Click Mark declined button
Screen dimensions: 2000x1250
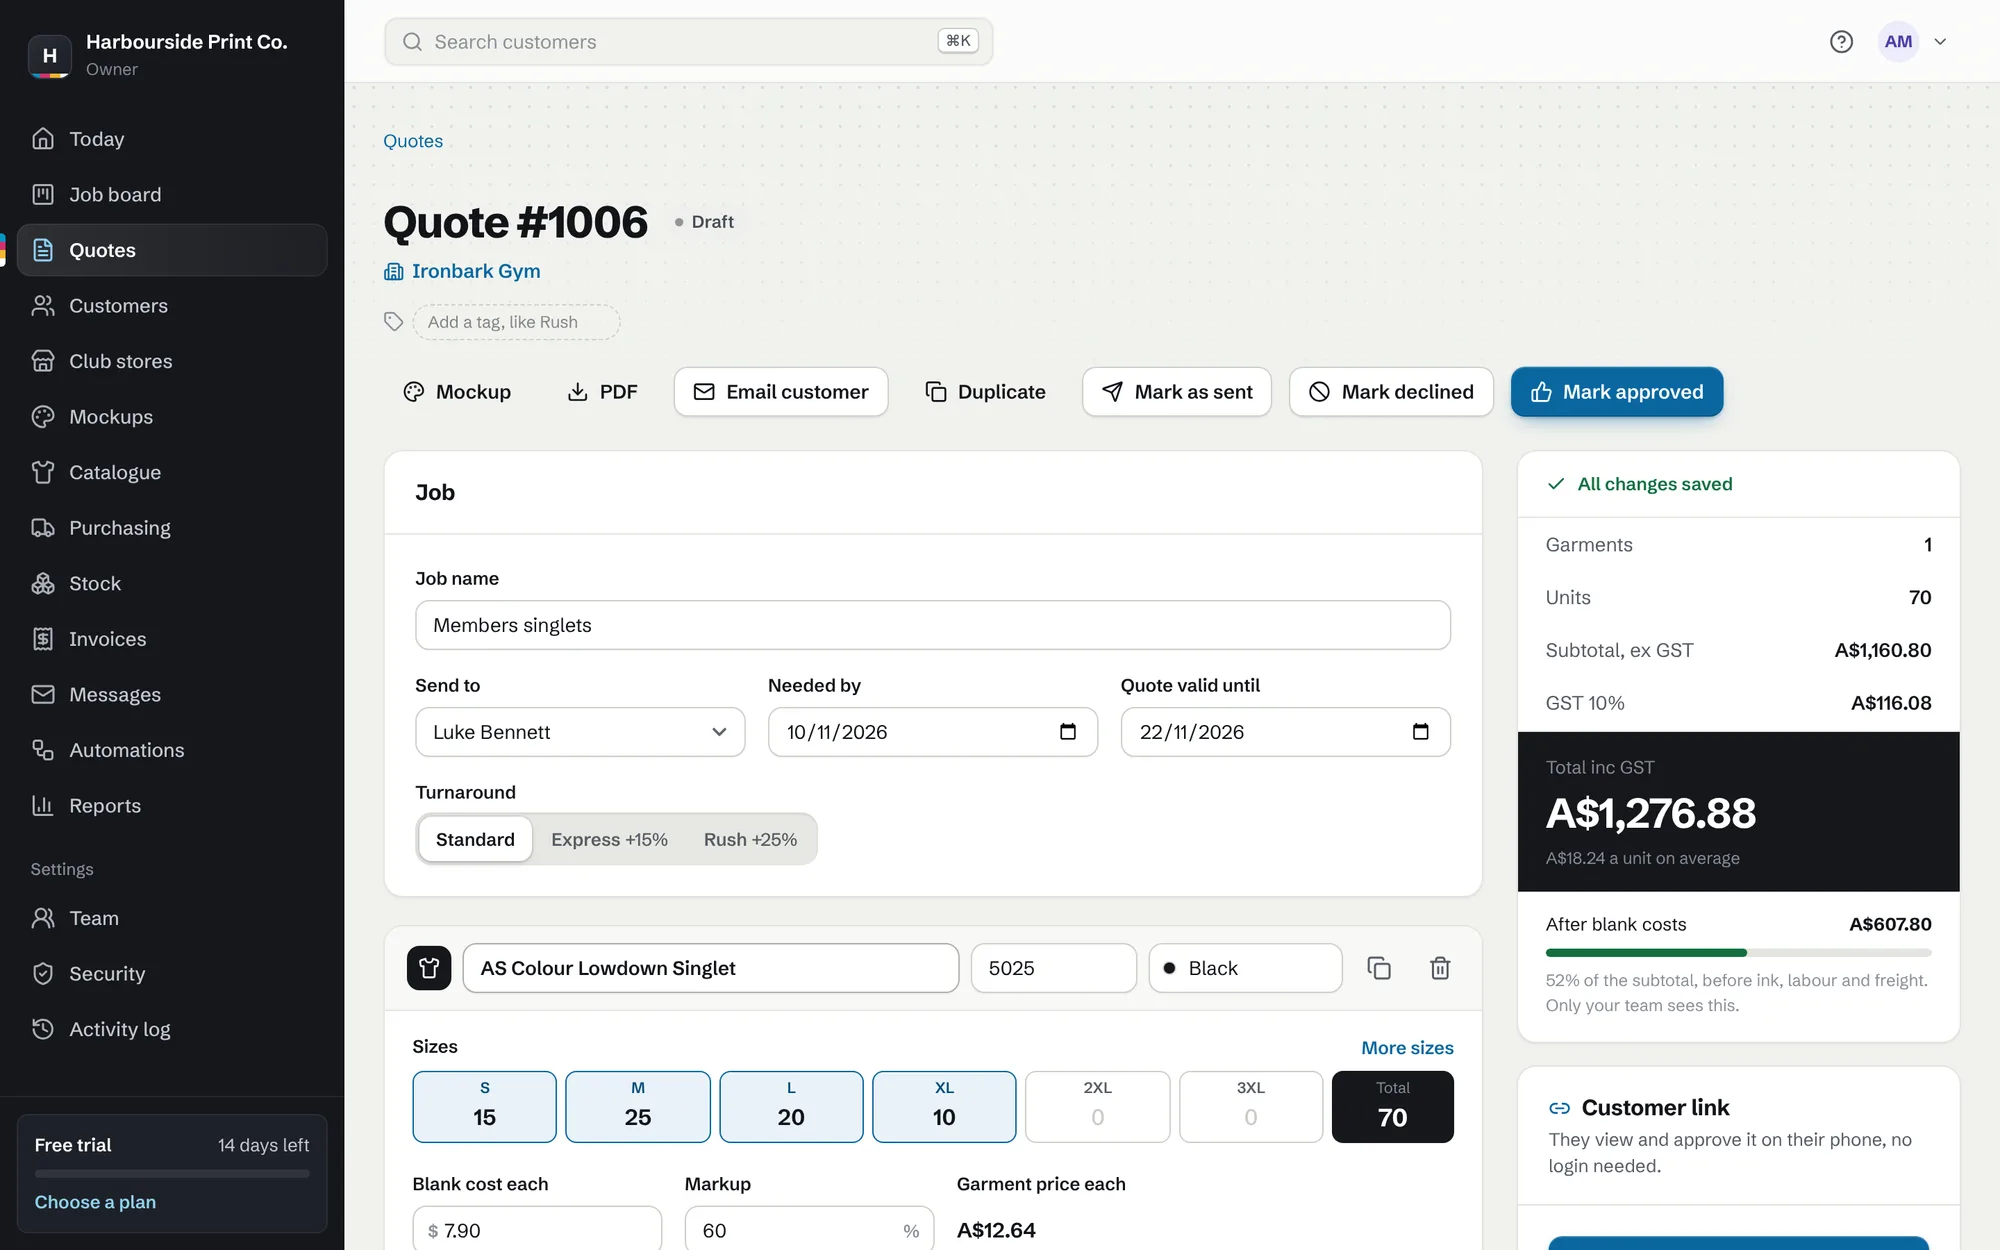(x=1391, y=392)
